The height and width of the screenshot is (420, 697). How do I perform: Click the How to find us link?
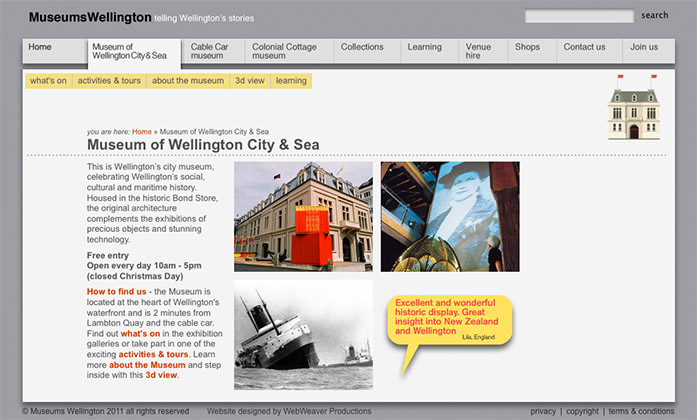(x=116, y=292)
